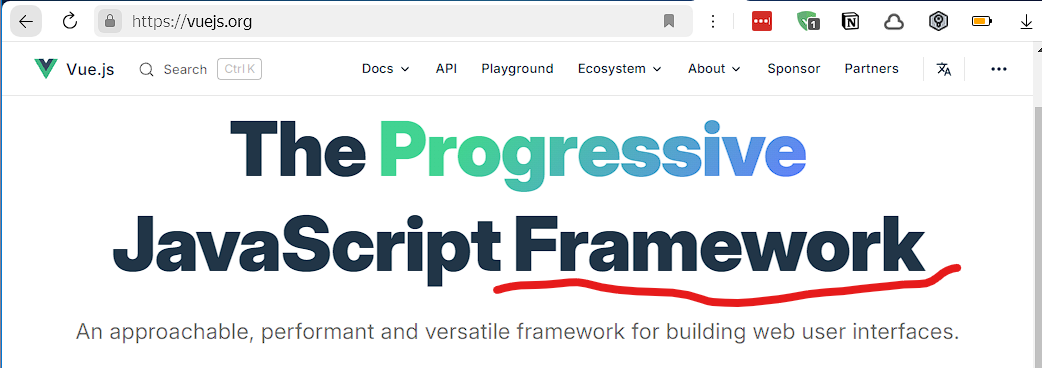This screenshot has height=368, width=1042.
Task: Open the green shield extension with badge
Action: pyautogui.click(x=807, y=22)
